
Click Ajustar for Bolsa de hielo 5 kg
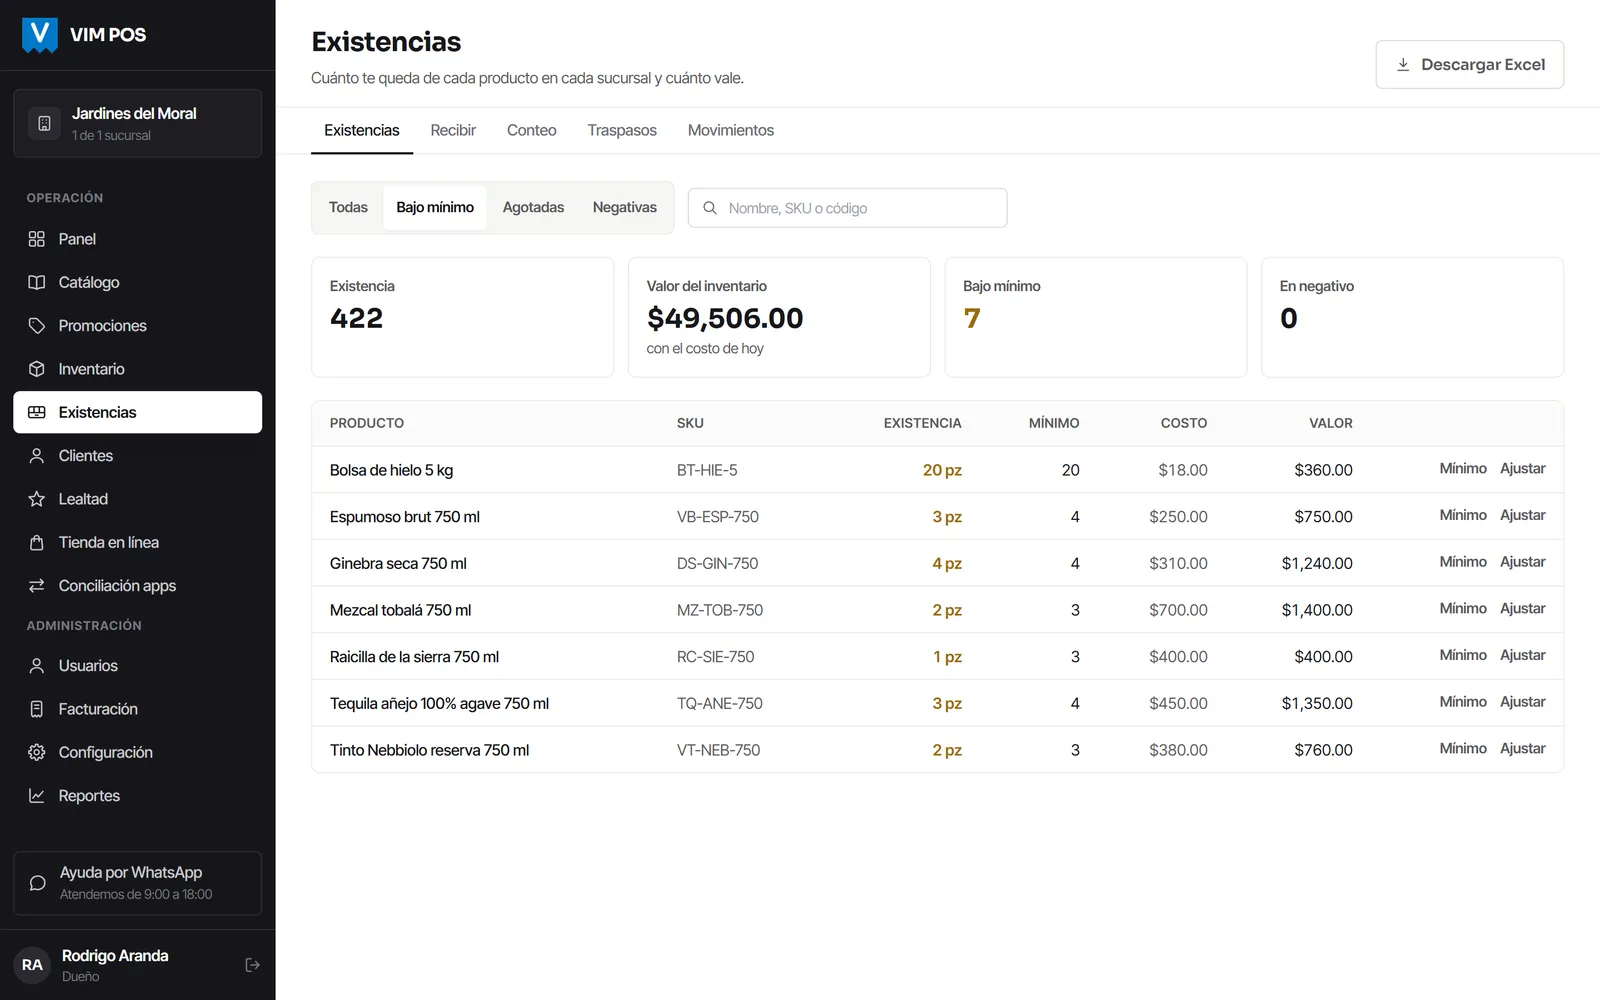[x=1523, y=469]
